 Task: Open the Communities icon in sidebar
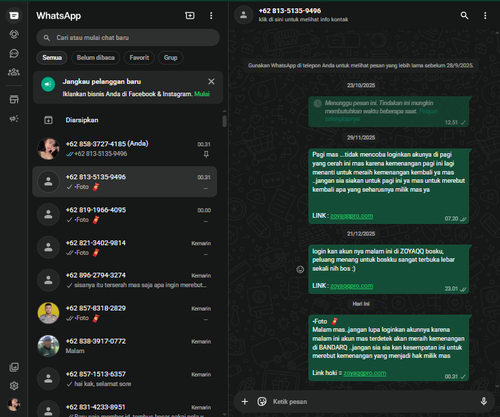[14, 72]
